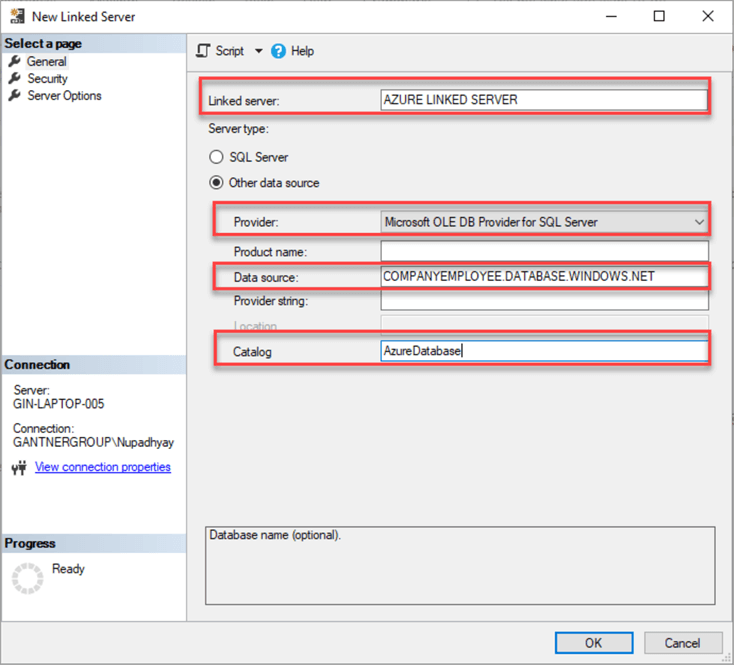Click the Catalog label

coord(252,352)
